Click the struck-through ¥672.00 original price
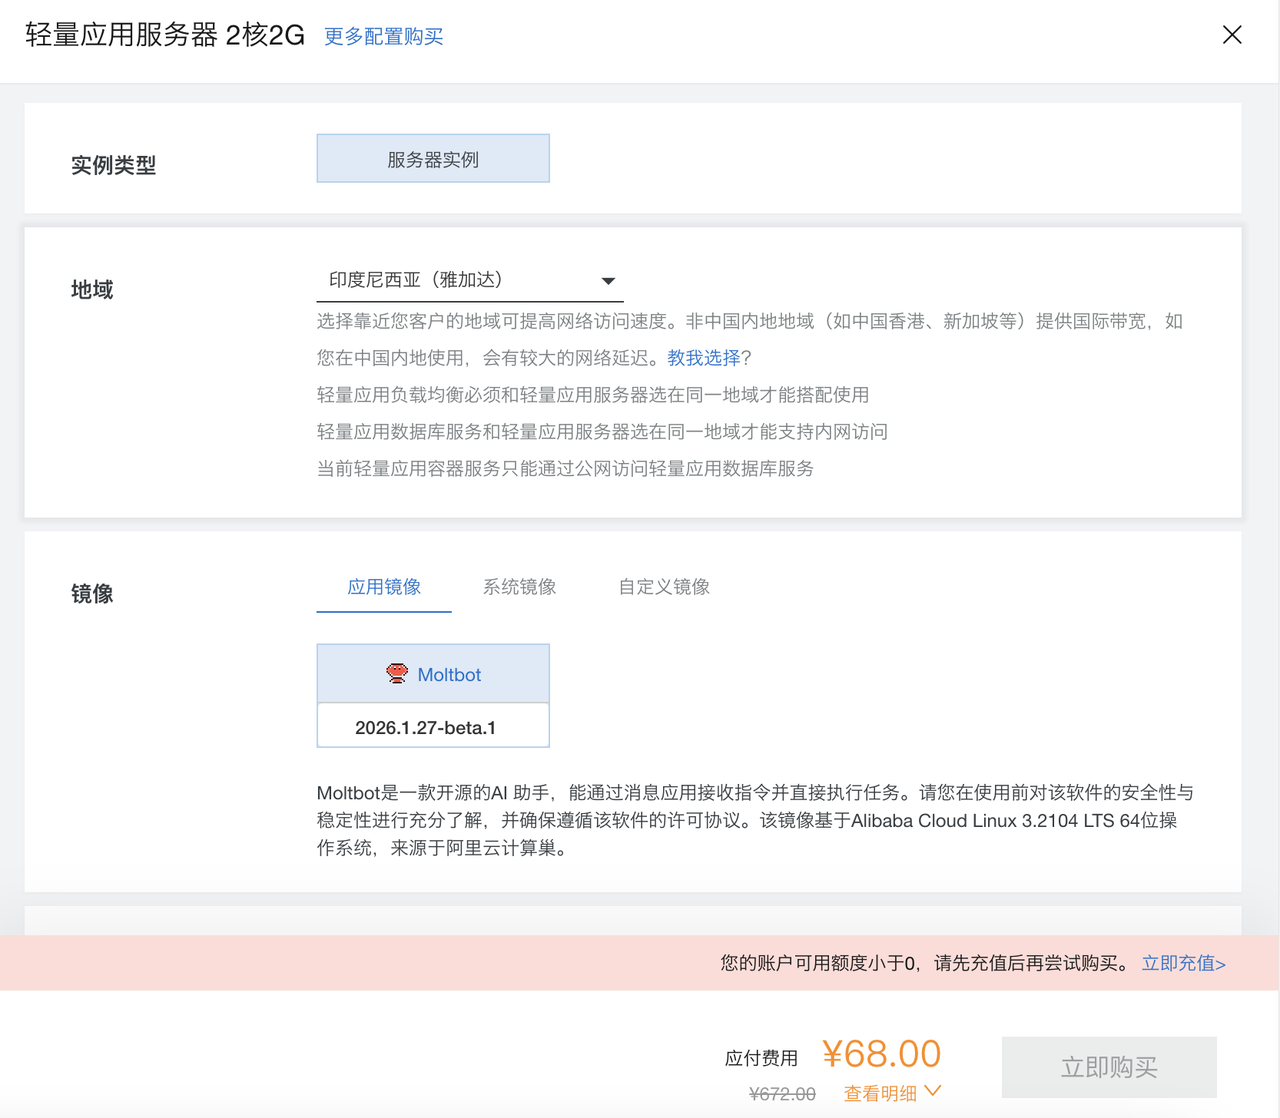Screen dimensions: 1280x1118 (x=782, y=1094)
